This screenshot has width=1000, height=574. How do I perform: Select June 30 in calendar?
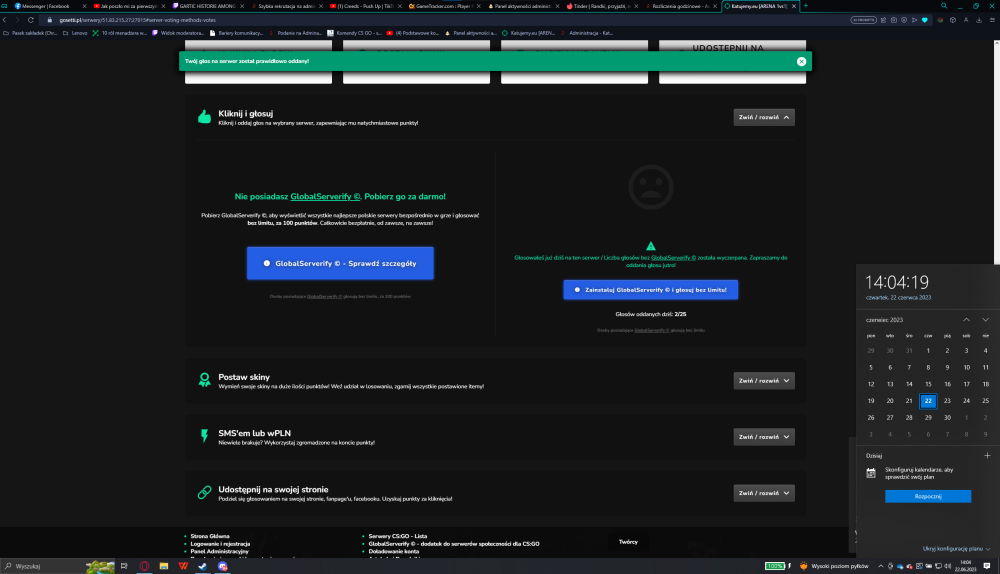tap(947, 417)
